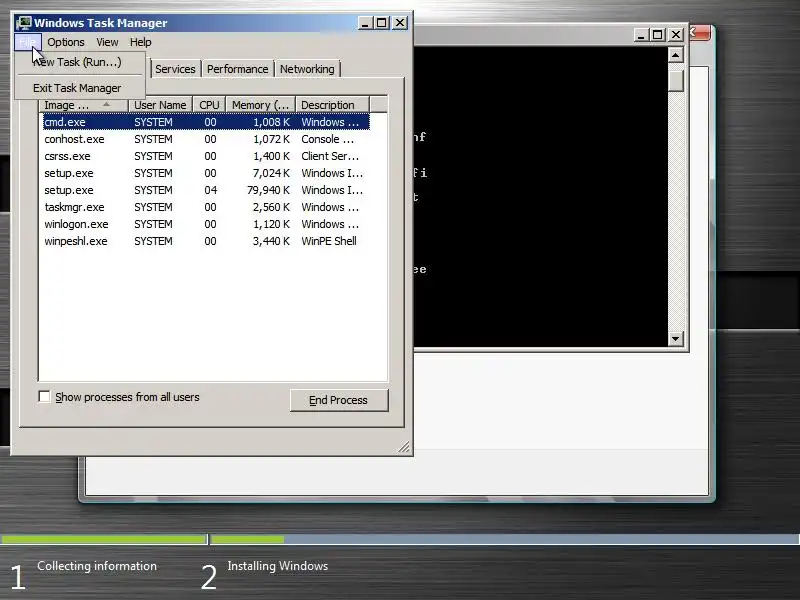Select the taskmgr.exe process row

point(206,207)
